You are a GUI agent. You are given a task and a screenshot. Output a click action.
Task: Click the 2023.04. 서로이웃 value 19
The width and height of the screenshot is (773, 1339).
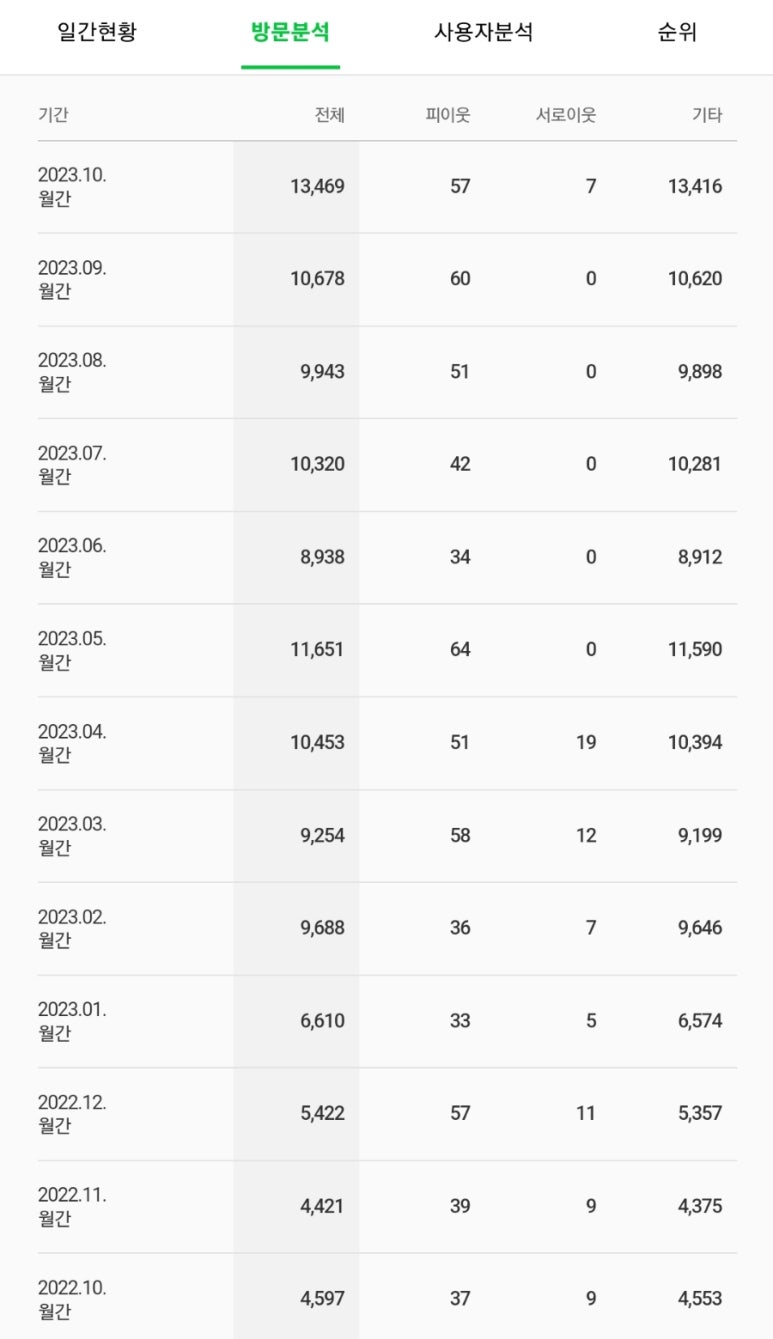586,743
